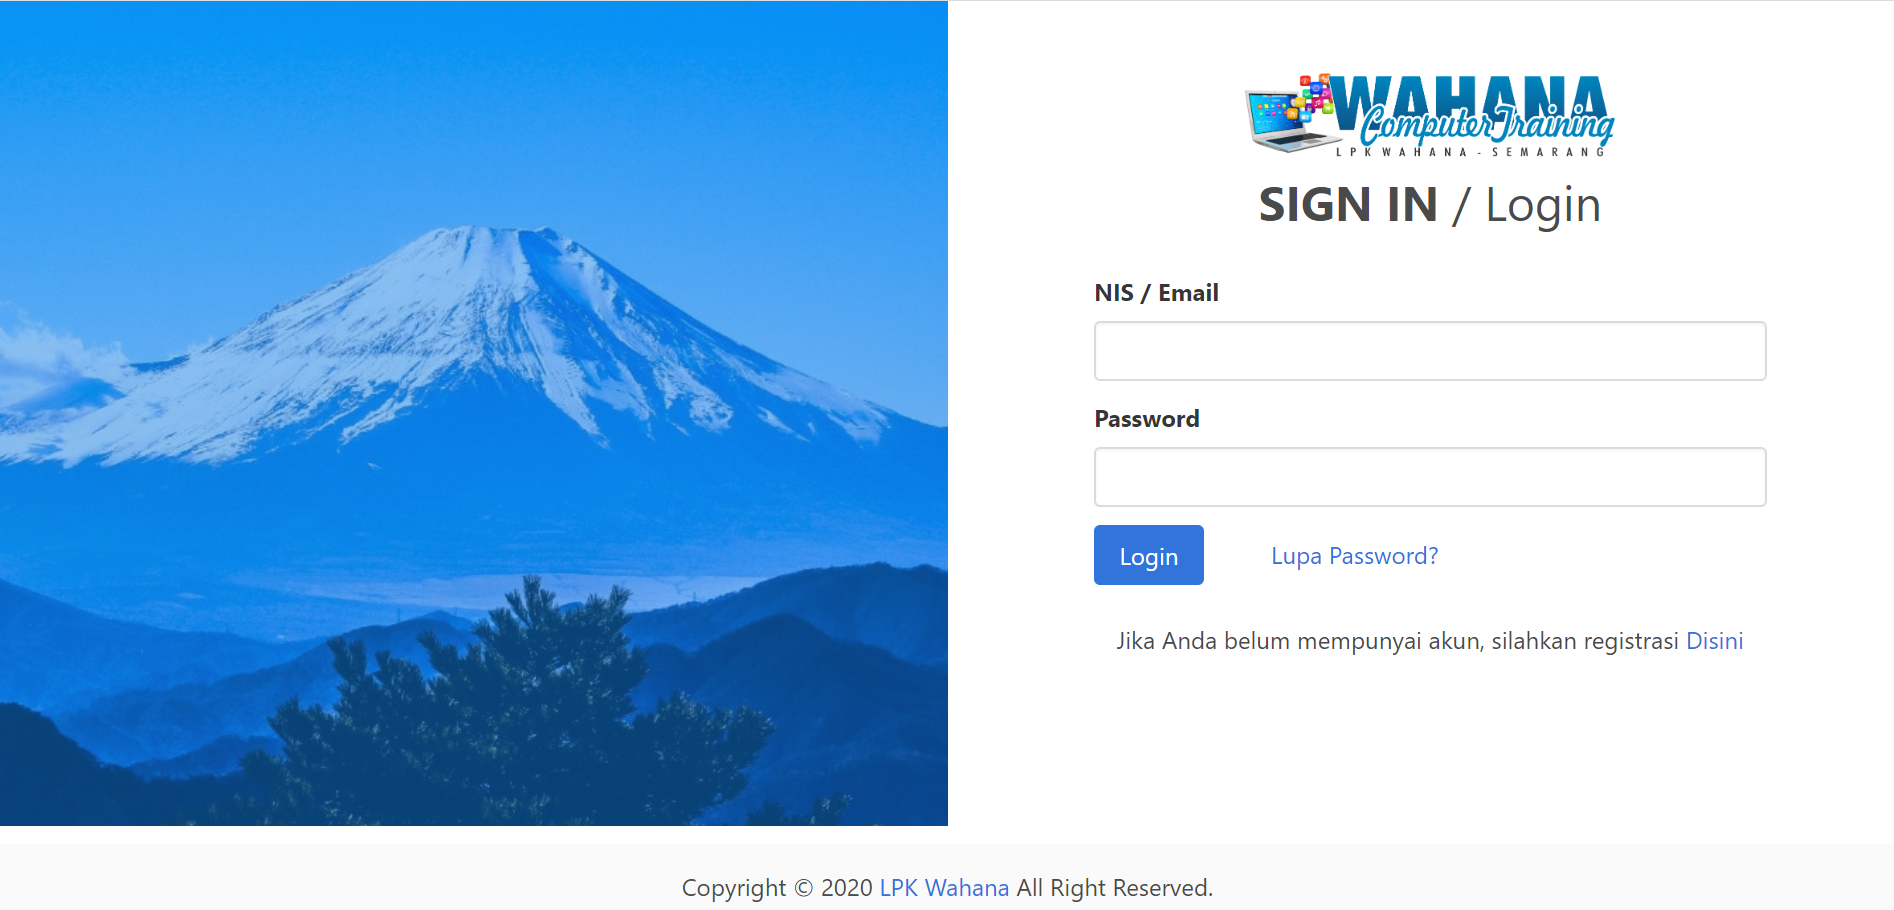Click the blue Login button
This screenshot has width=1894, height=910.
(1149, 555)
